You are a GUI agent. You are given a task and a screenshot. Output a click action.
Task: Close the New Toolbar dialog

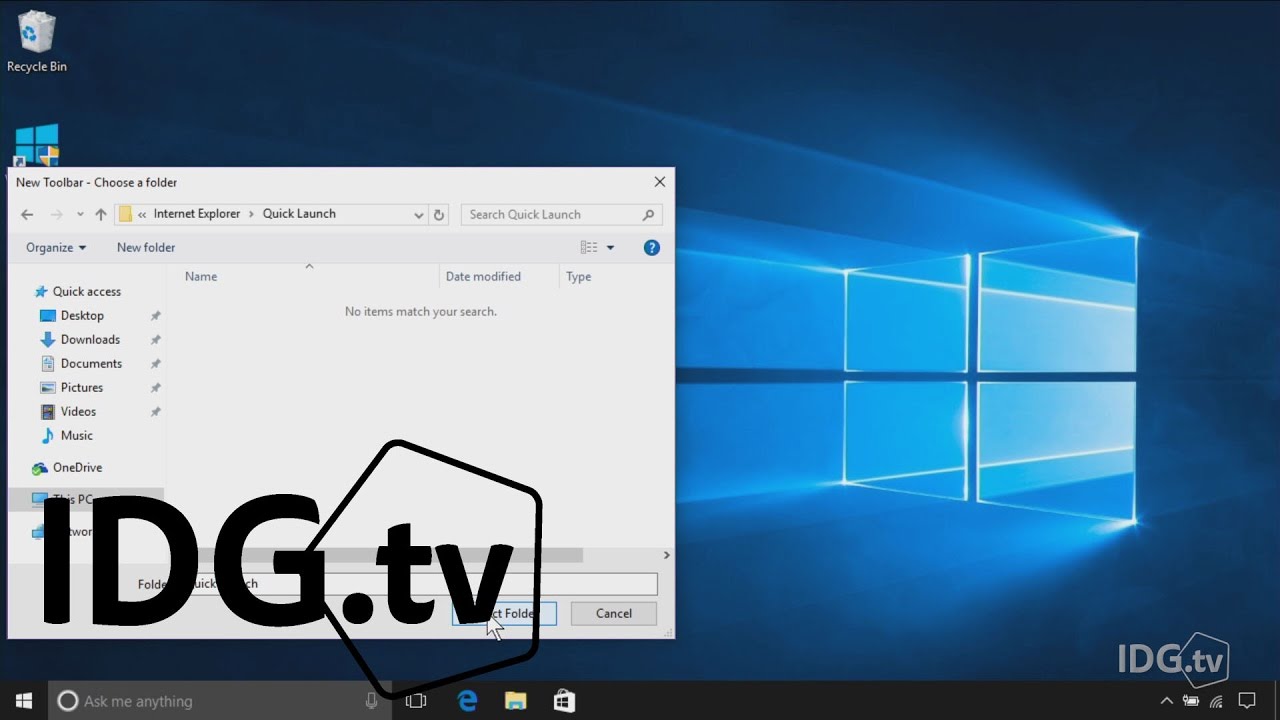tap(659, 182)
